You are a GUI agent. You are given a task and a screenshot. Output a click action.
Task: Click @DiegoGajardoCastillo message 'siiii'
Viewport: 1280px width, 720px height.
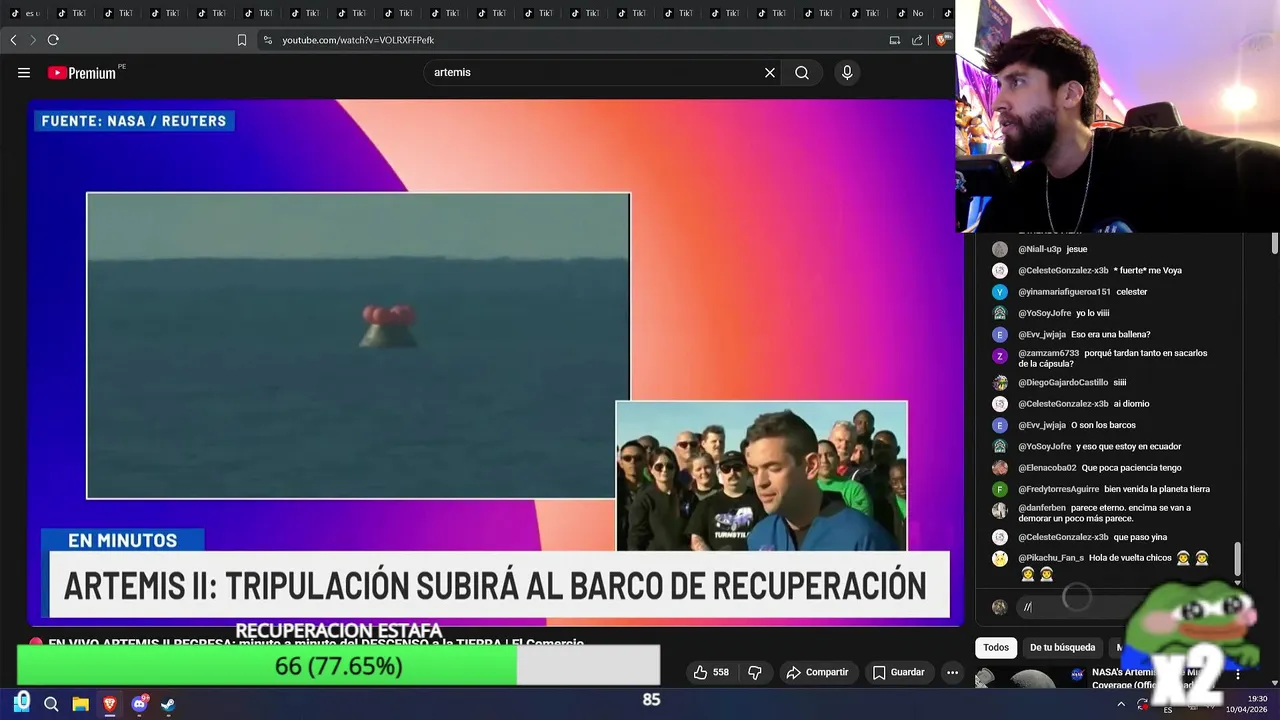coord(1119,383)
